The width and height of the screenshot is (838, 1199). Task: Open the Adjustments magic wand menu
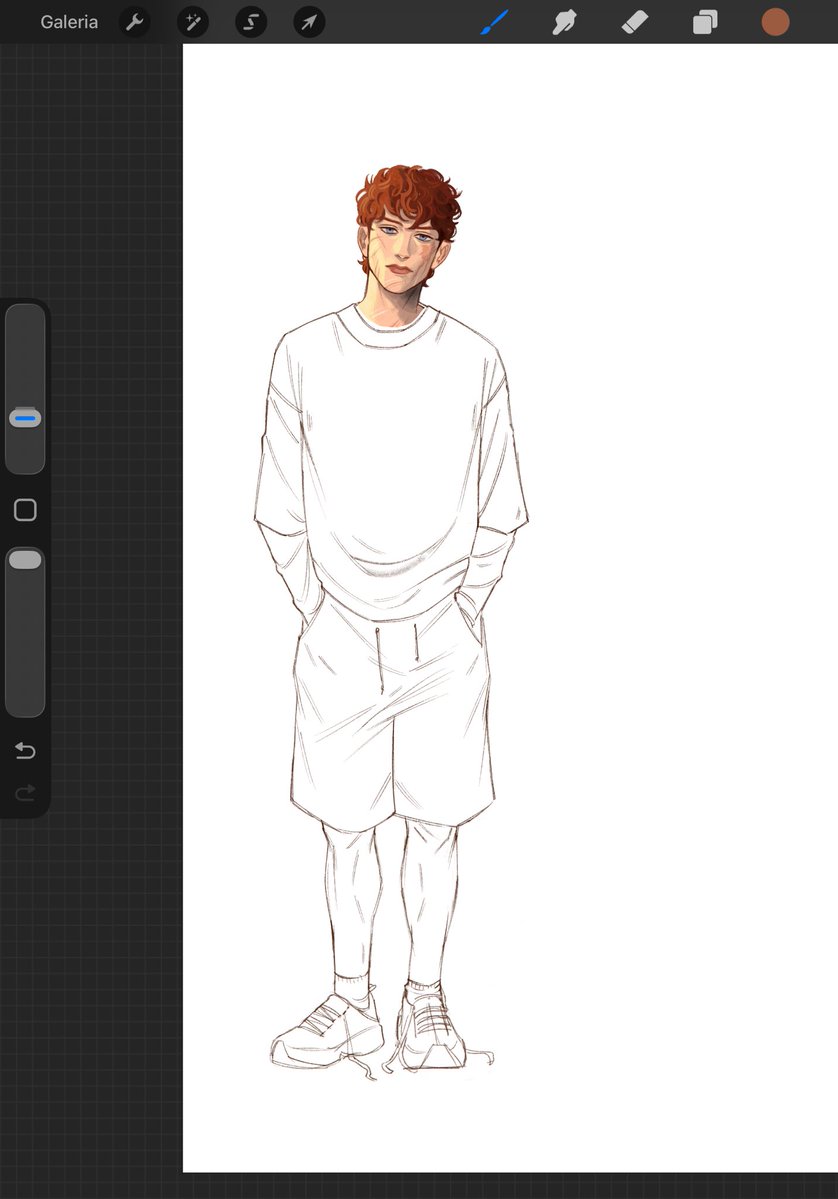(x=193, y=22)
